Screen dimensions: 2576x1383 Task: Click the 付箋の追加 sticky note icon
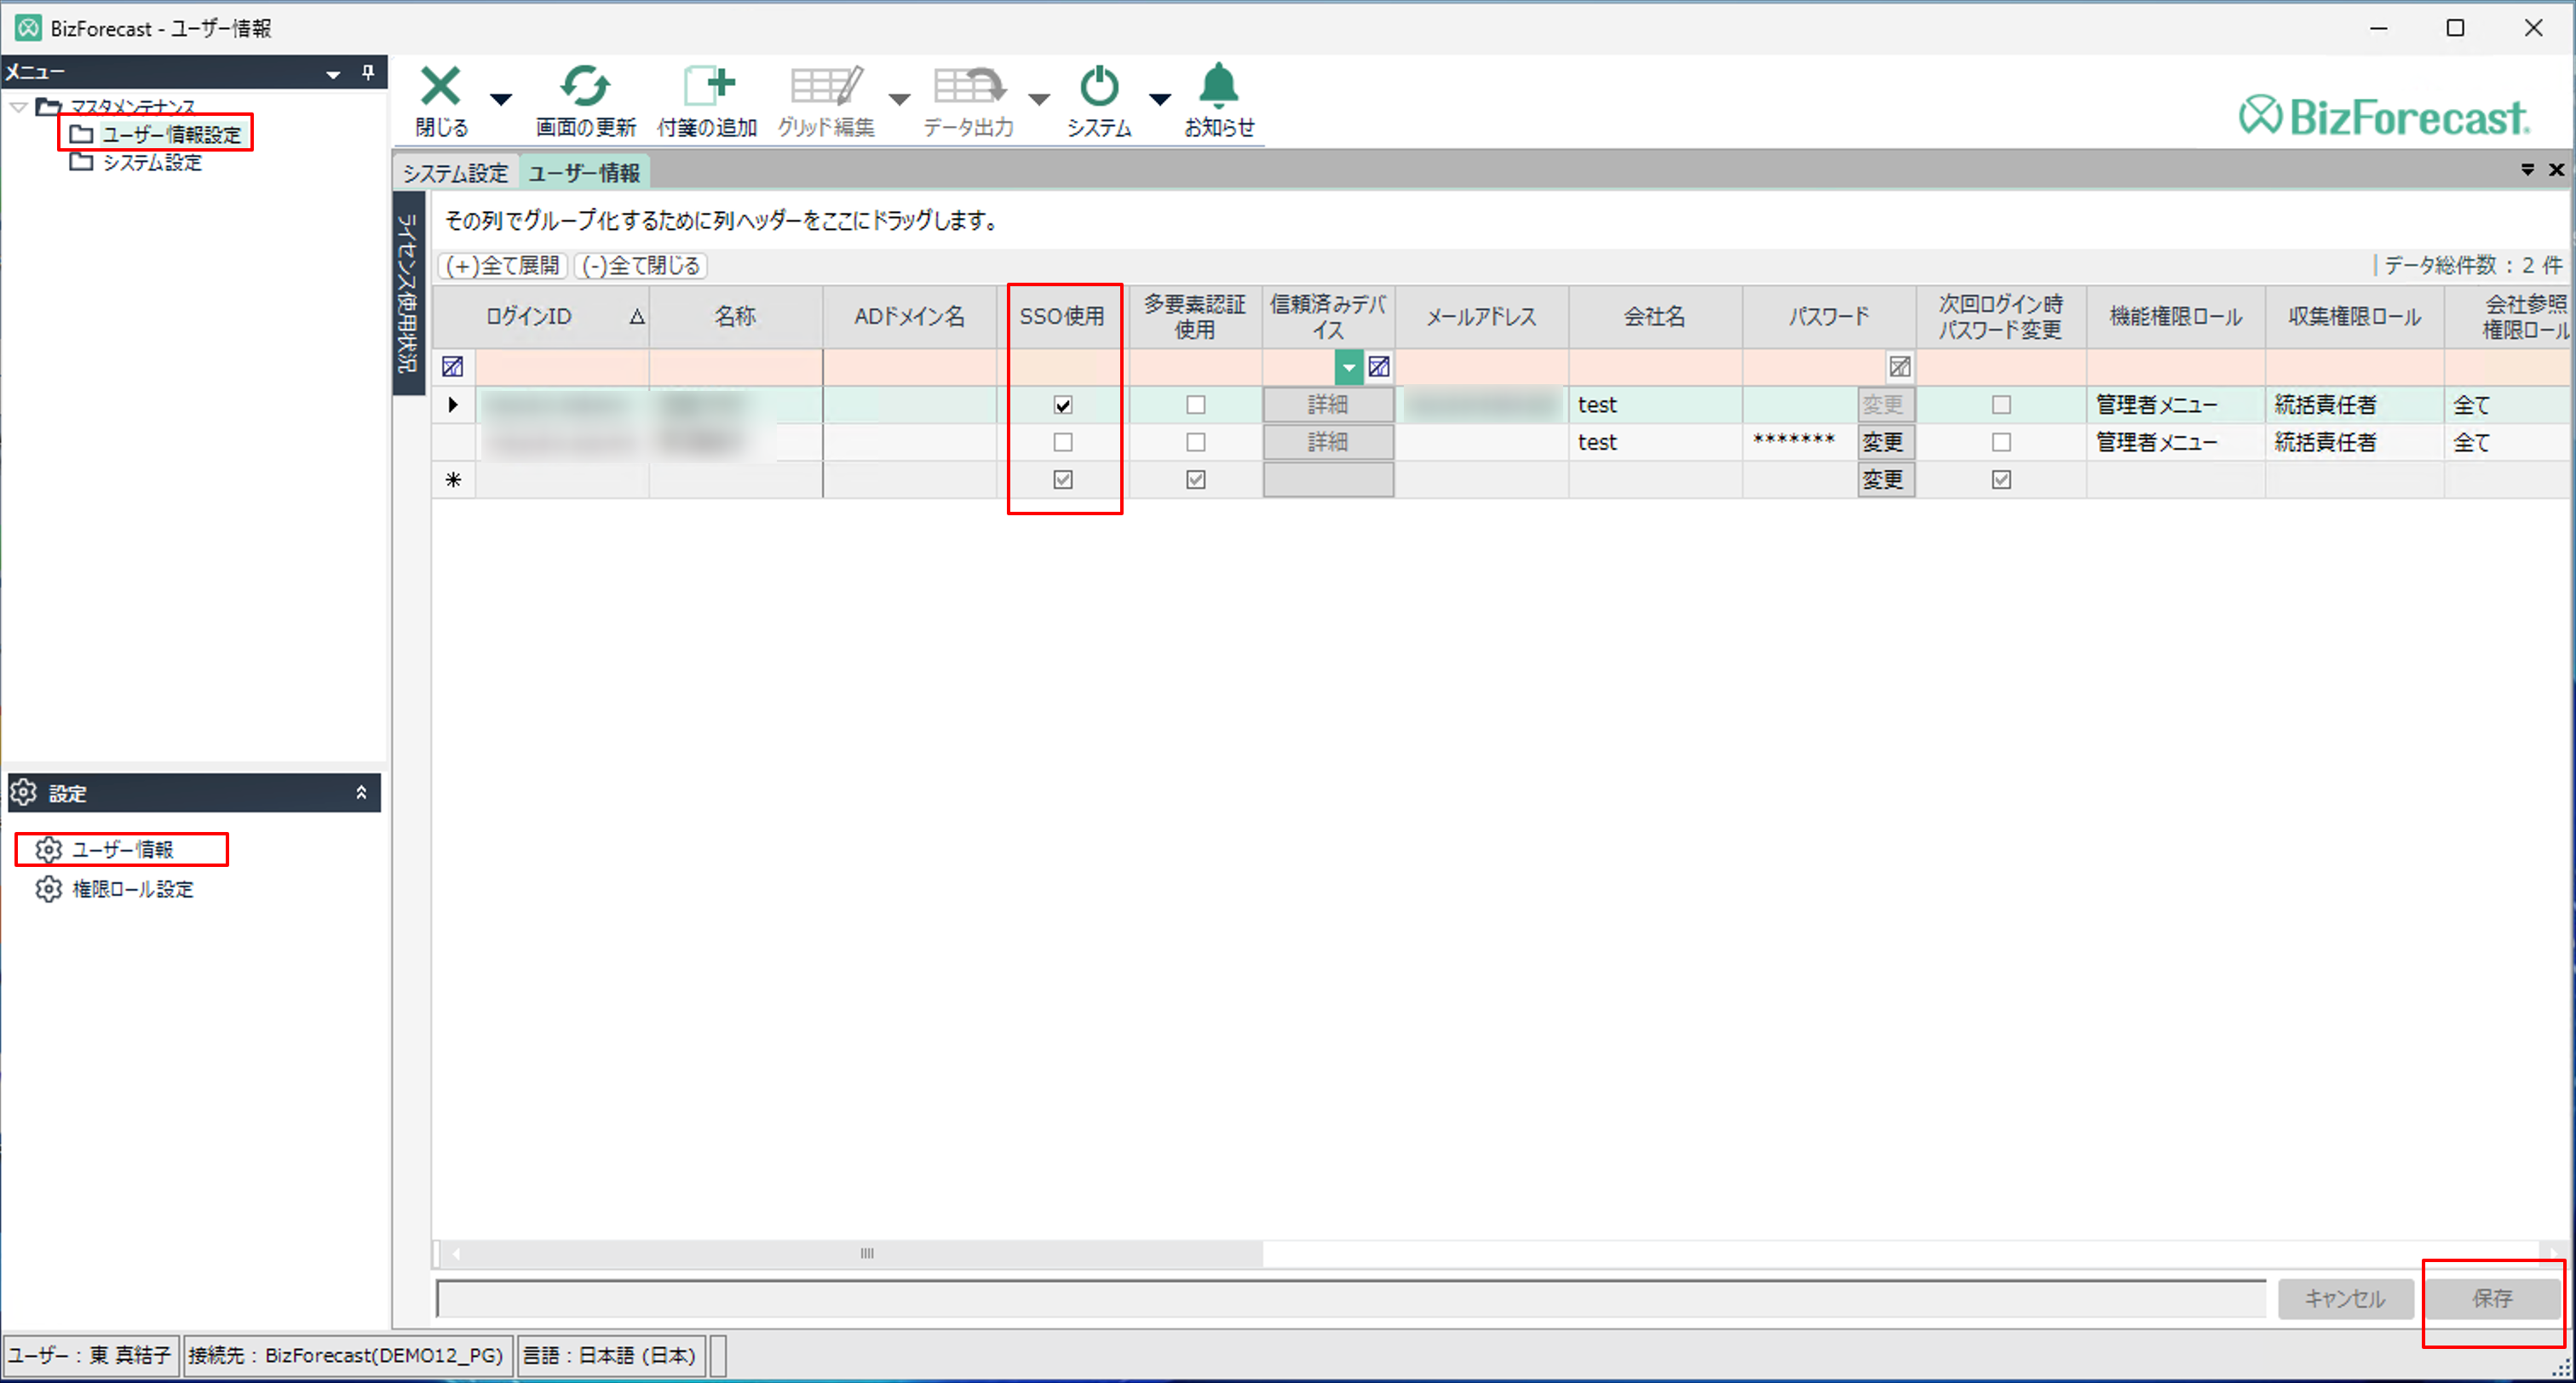[x=708, y=86]
